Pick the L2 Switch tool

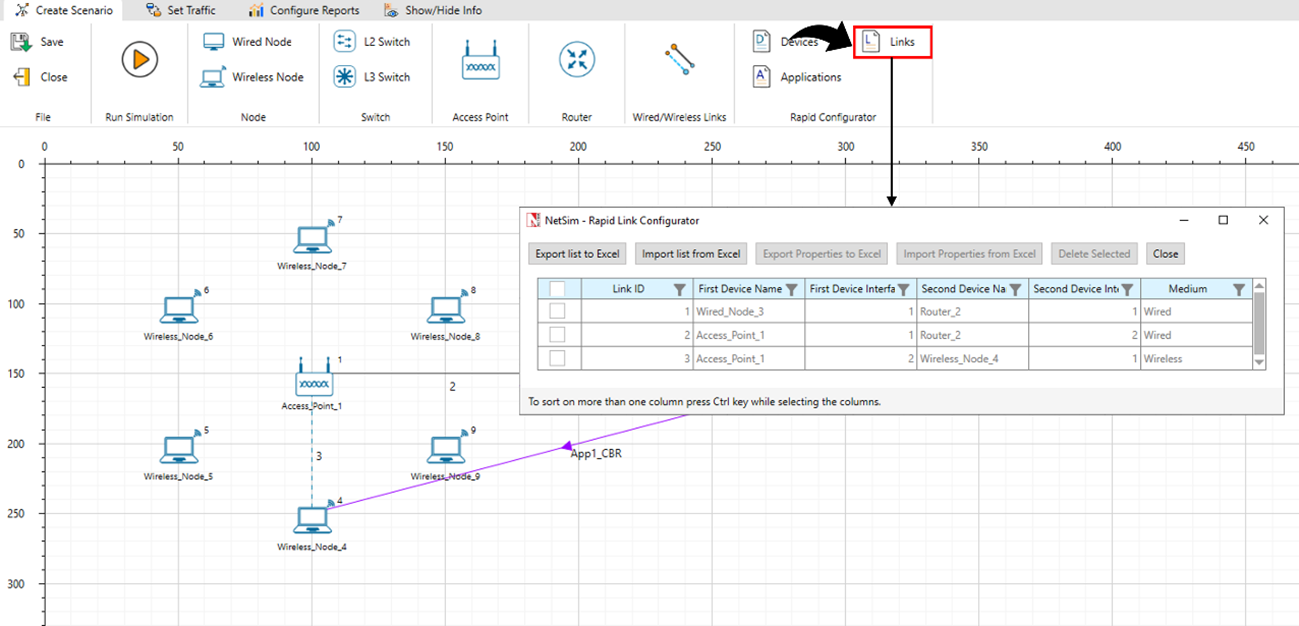pyautogui.click(x=371, y=42)
